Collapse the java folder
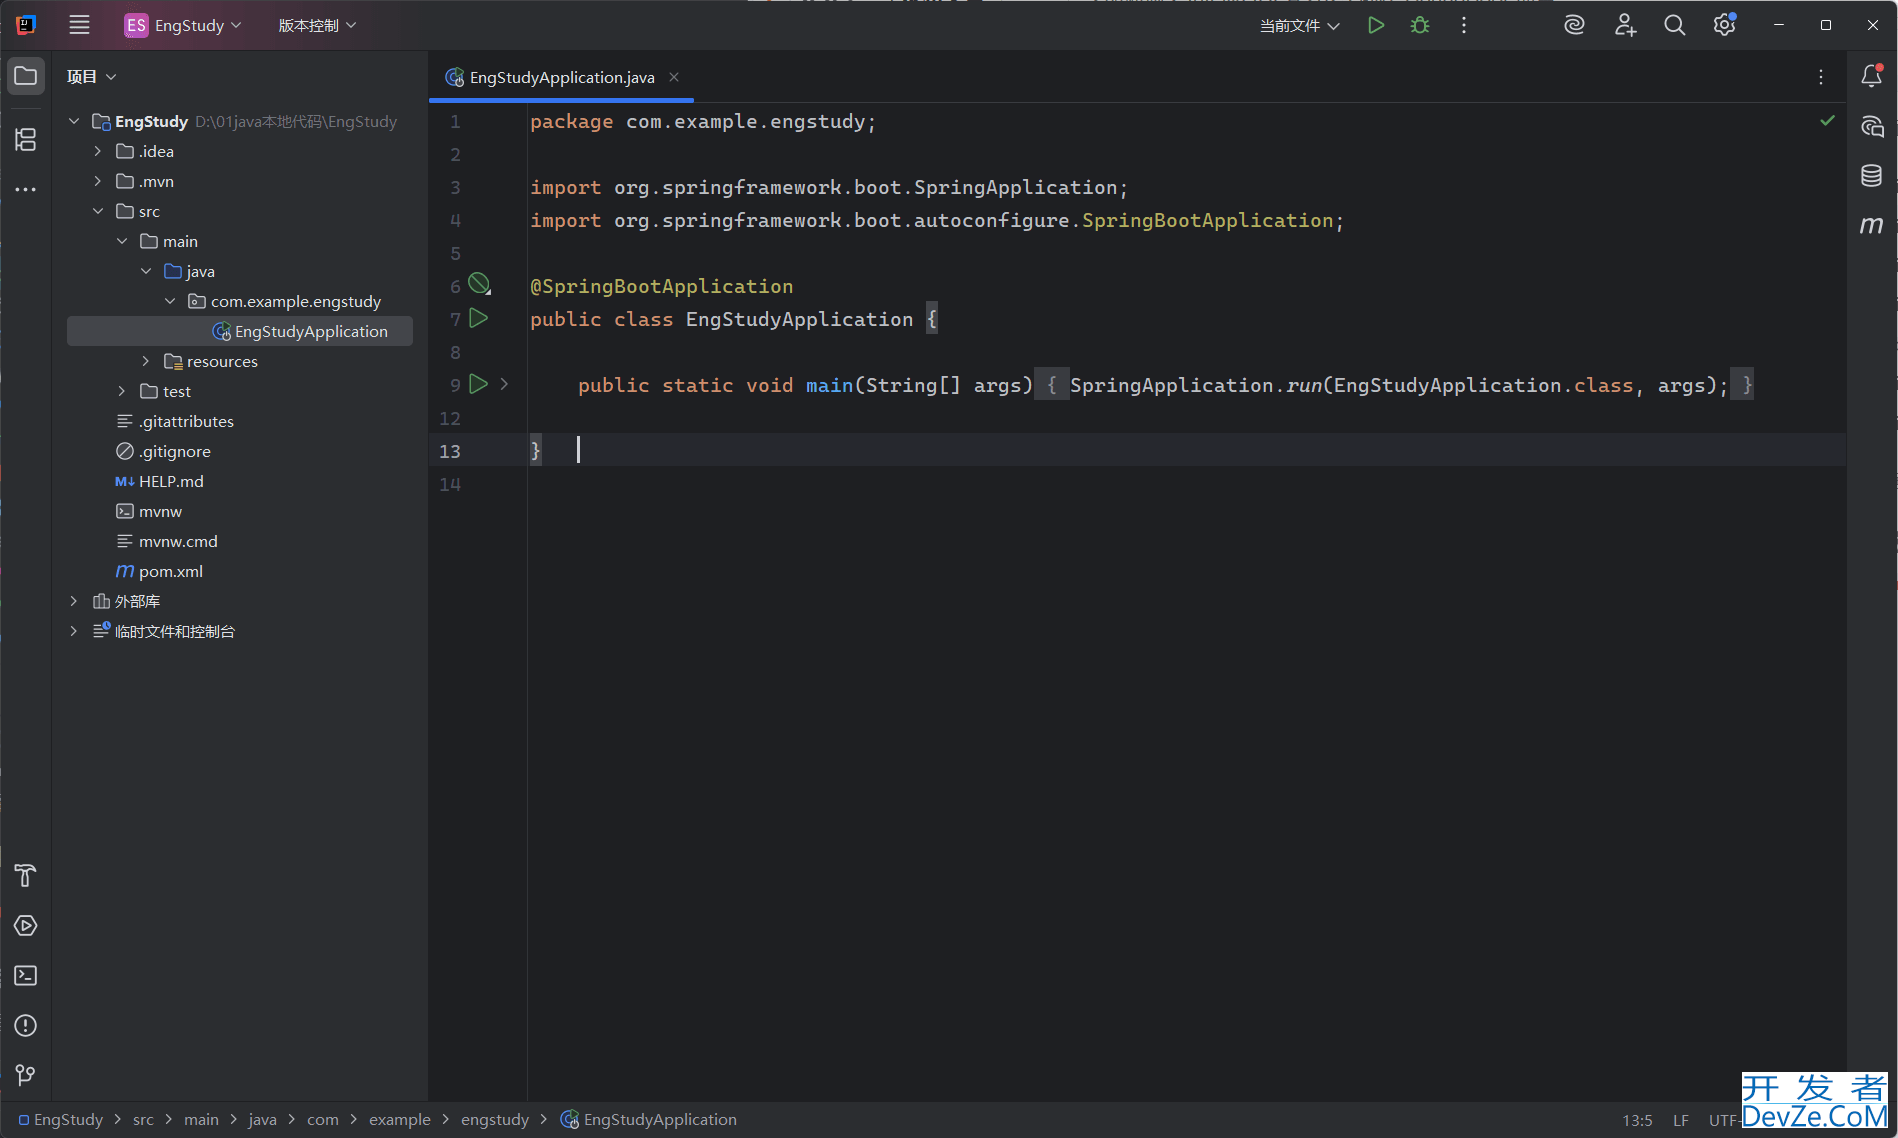Viewport: 1898px width, 1138px height. [146, 271]
